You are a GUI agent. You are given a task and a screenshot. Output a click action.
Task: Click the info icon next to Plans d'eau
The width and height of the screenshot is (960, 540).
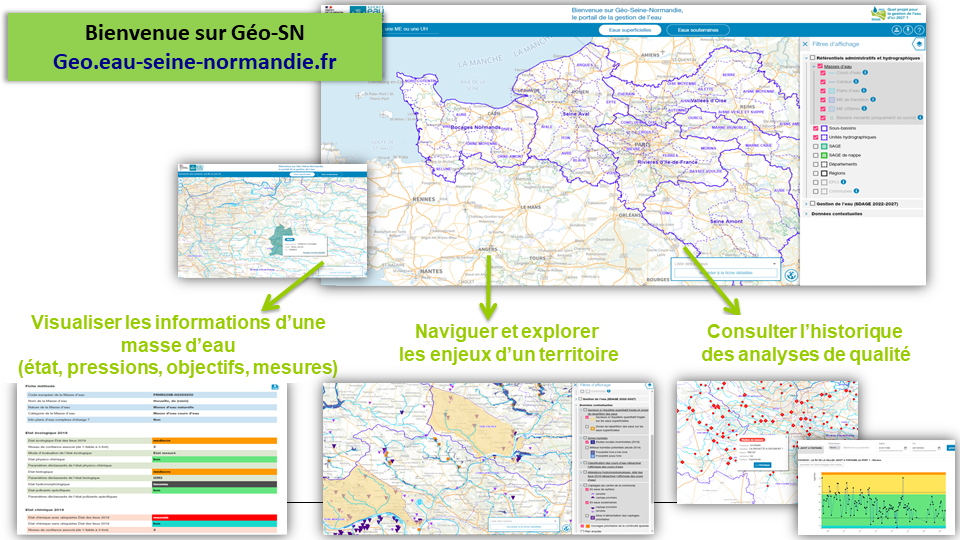pos(864,90)
